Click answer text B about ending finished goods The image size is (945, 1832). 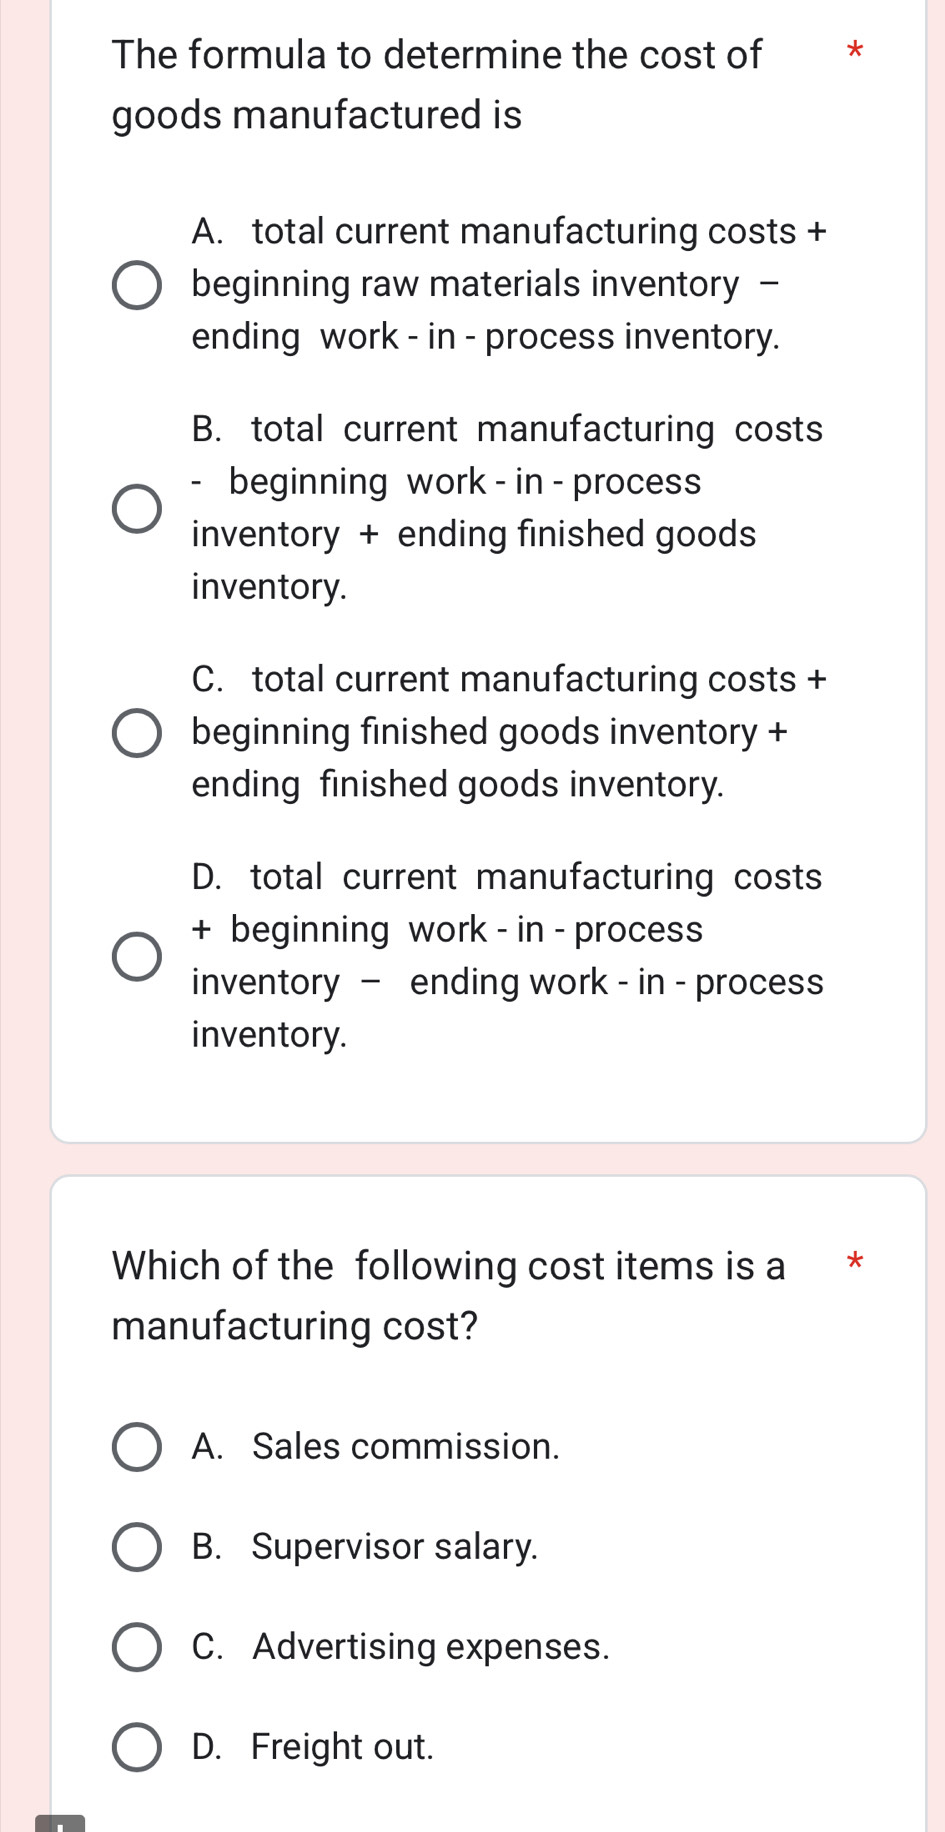point(507,508)
